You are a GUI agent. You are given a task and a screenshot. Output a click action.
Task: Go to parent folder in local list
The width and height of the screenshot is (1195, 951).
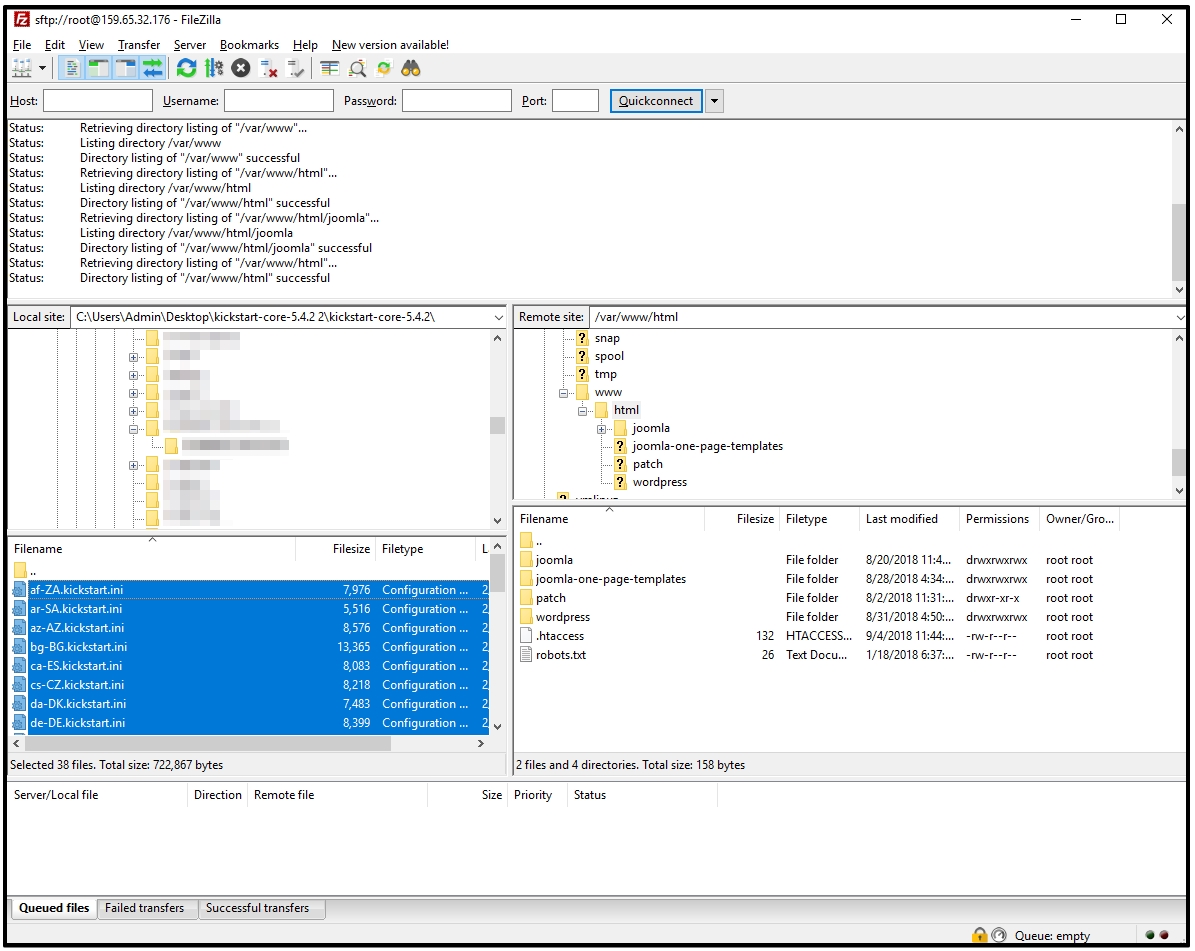25,571
